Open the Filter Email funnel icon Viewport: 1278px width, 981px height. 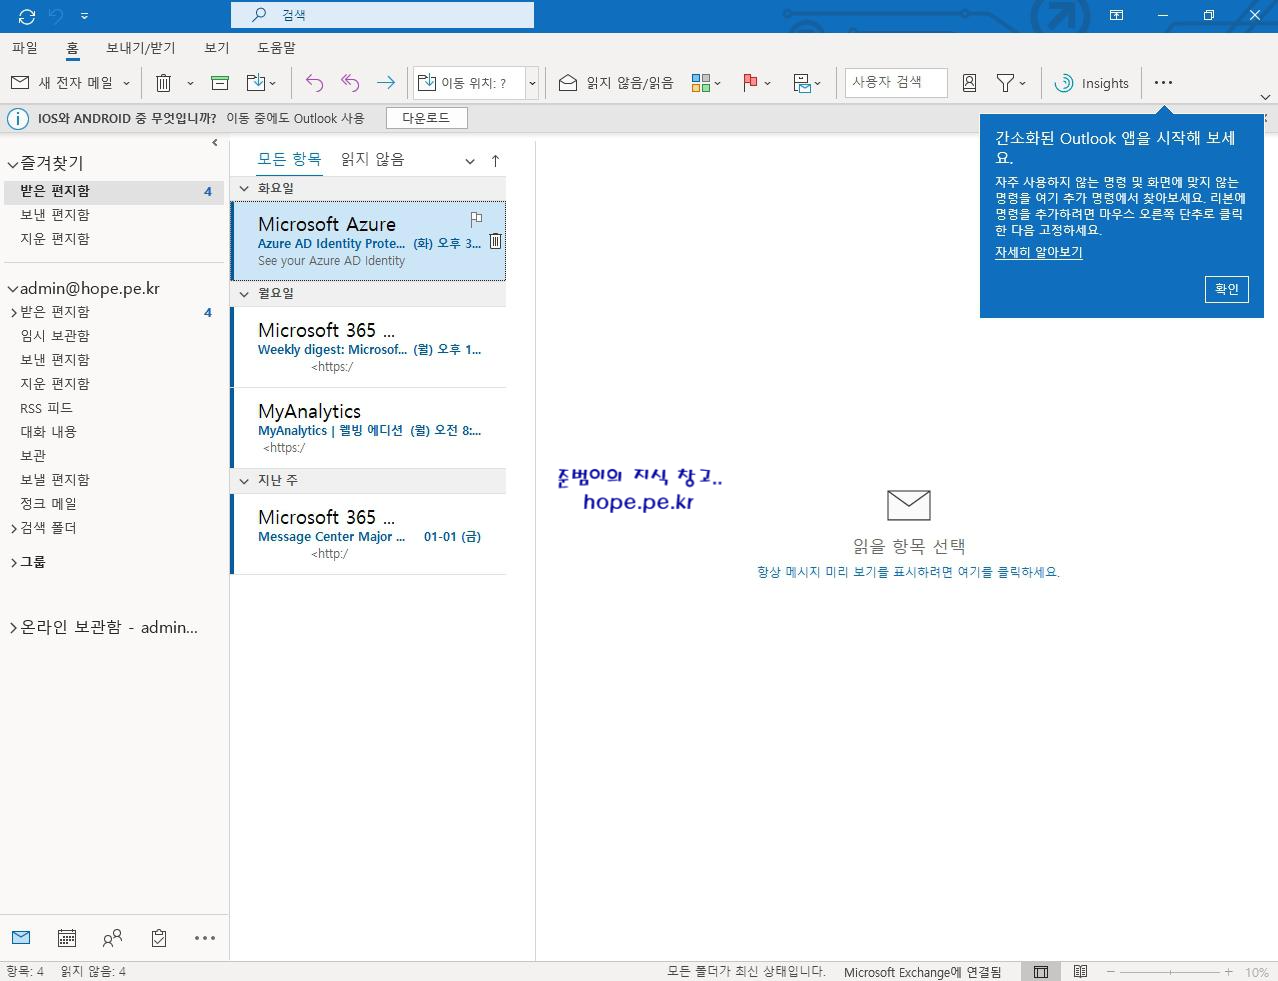click(1006, 83)
